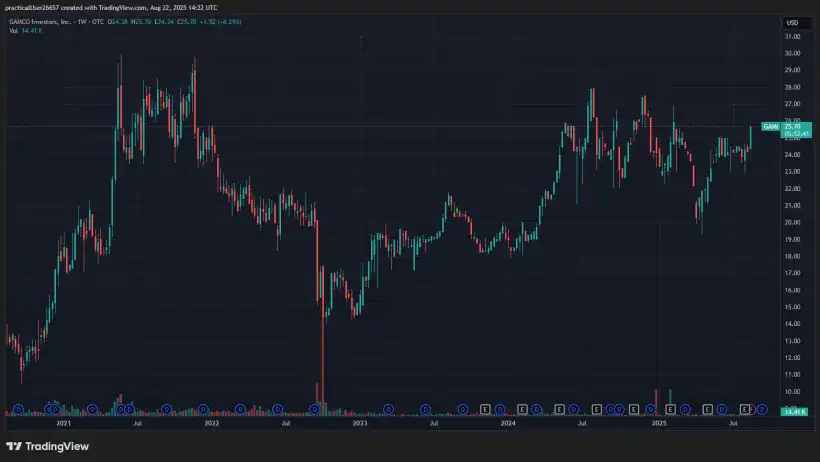
Task: Click the leftmost dividend 'D' marker
Action: click(x=19, y=409)
